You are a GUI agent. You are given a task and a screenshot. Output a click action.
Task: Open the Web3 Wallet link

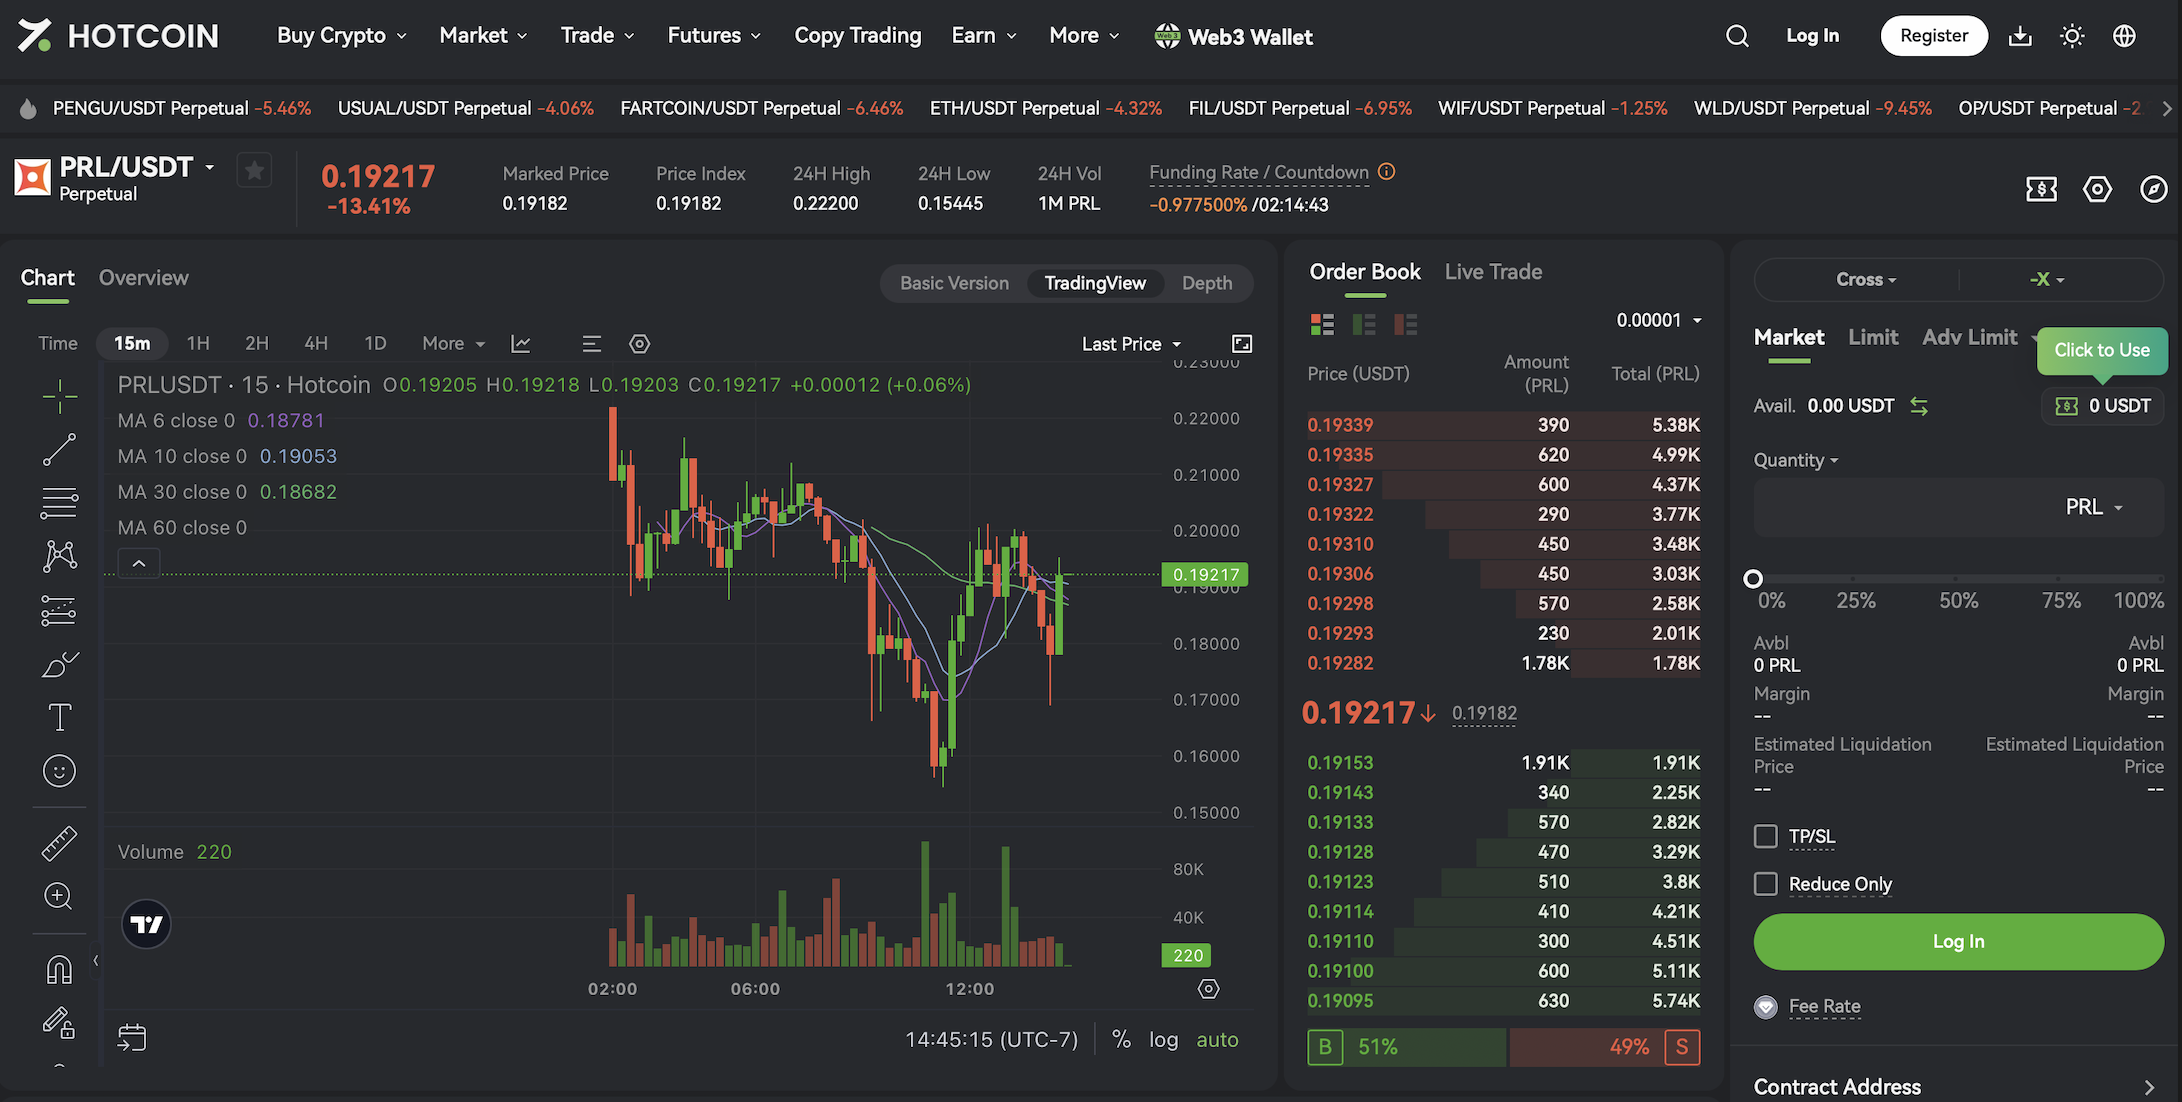pos(1233,37)
